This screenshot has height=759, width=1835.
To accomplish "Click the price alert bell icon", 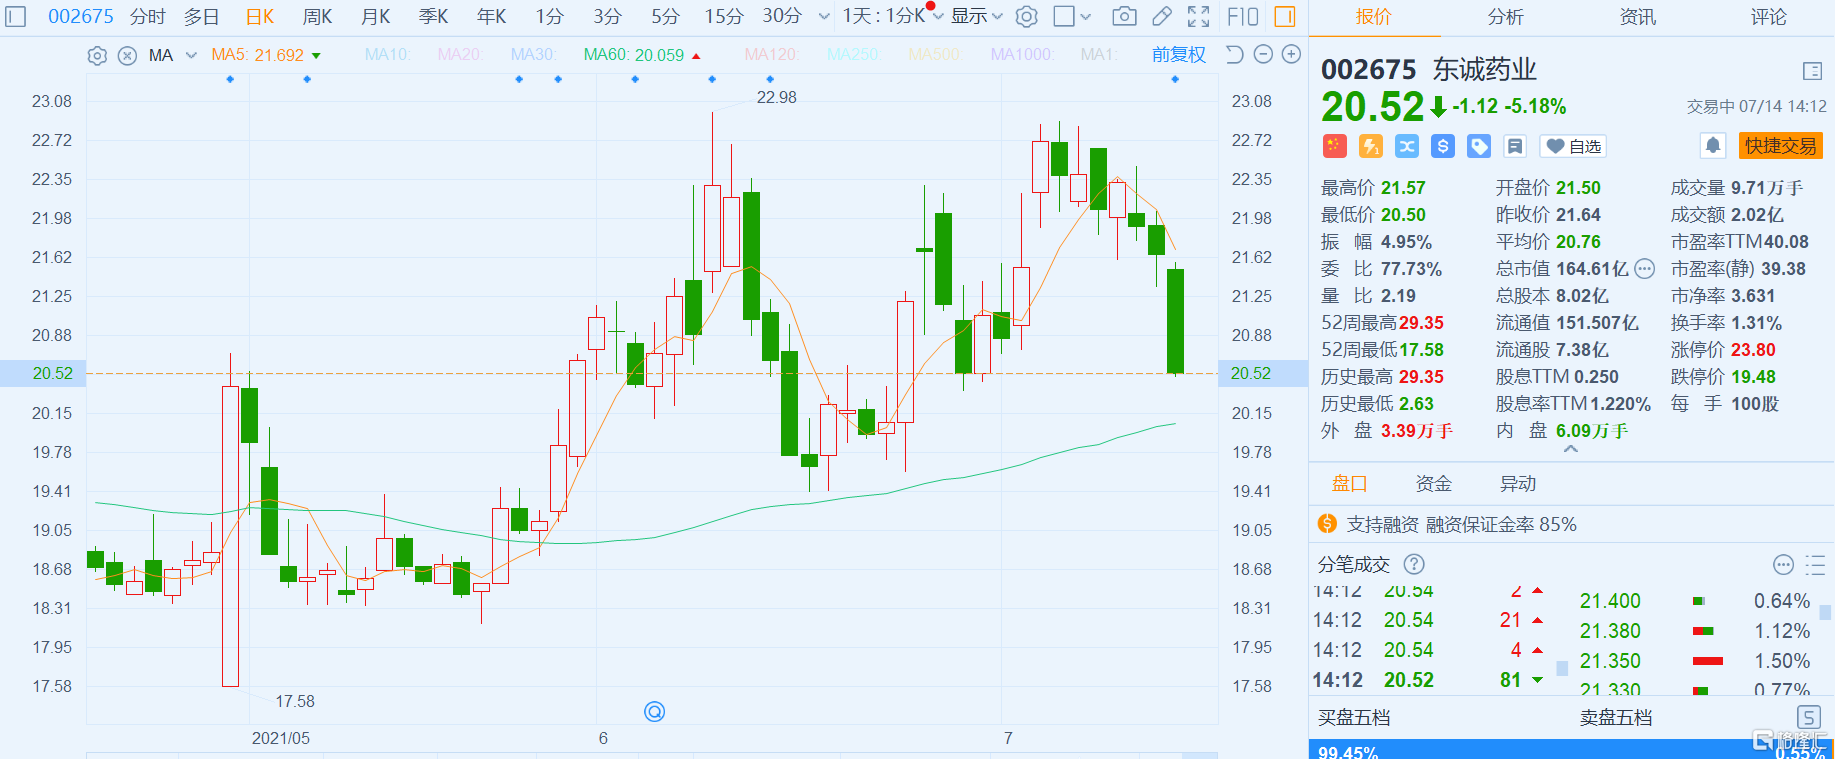I will click(x=1713, y=146).
